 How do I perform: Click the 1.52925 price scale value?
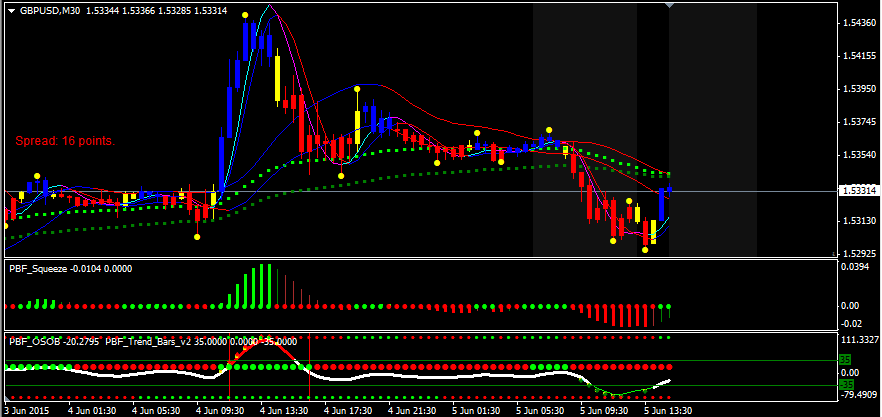pos(858,254)
